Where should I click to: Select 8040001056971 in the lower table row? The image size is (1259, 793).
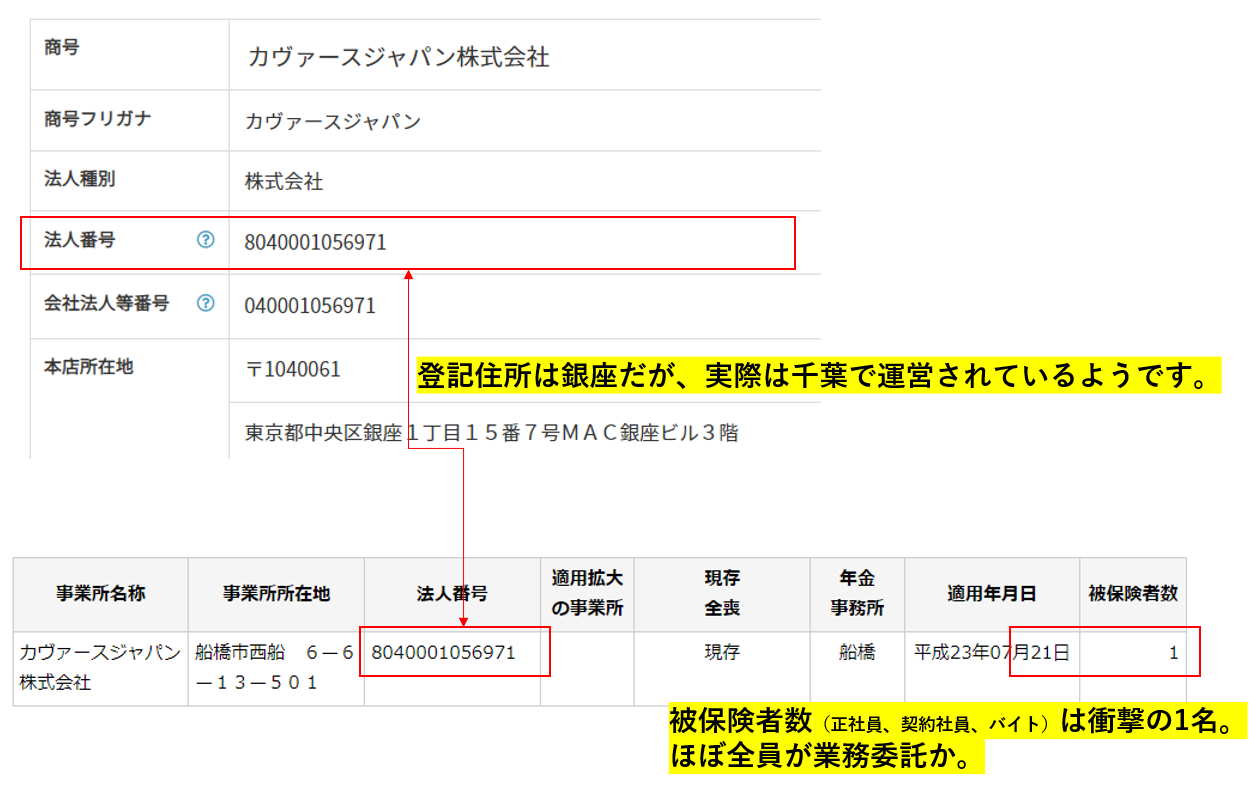[443, 653]
